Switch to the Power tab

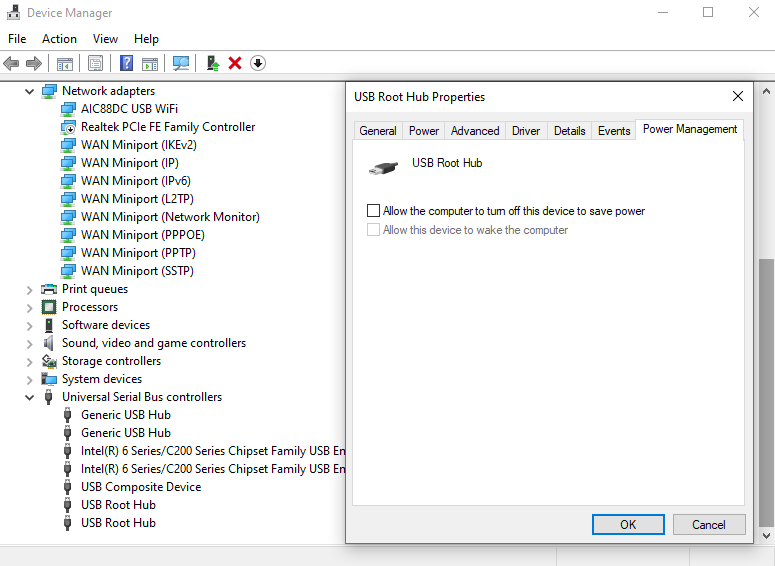click(x=424, y=131)
